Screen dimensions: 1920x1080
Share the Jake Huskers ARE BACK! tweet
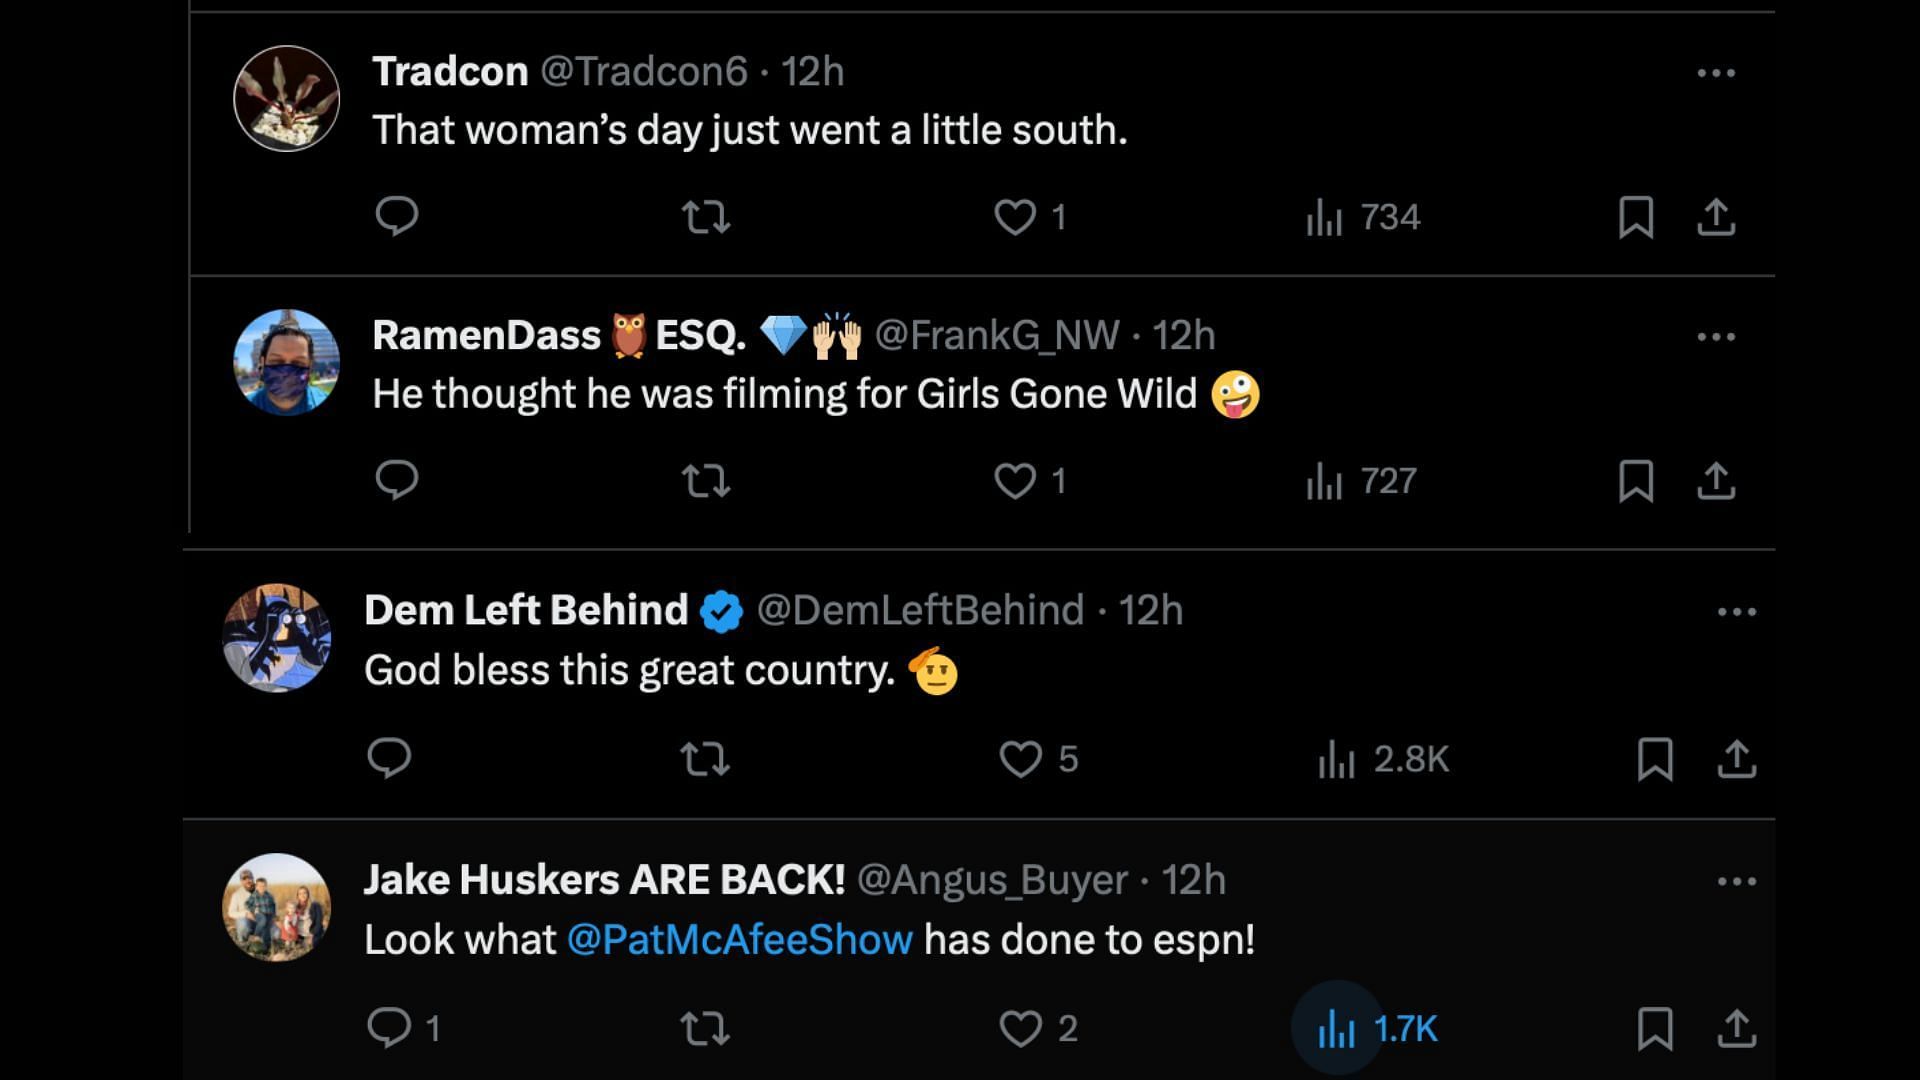coord(1737,1028)
